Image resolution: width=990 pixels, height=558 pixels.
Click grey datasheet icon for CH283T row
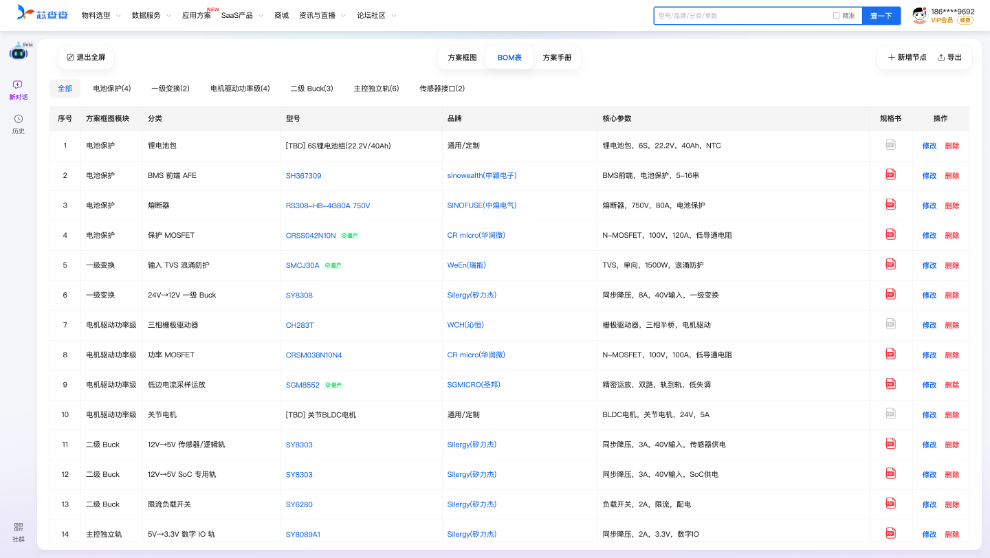890,324
